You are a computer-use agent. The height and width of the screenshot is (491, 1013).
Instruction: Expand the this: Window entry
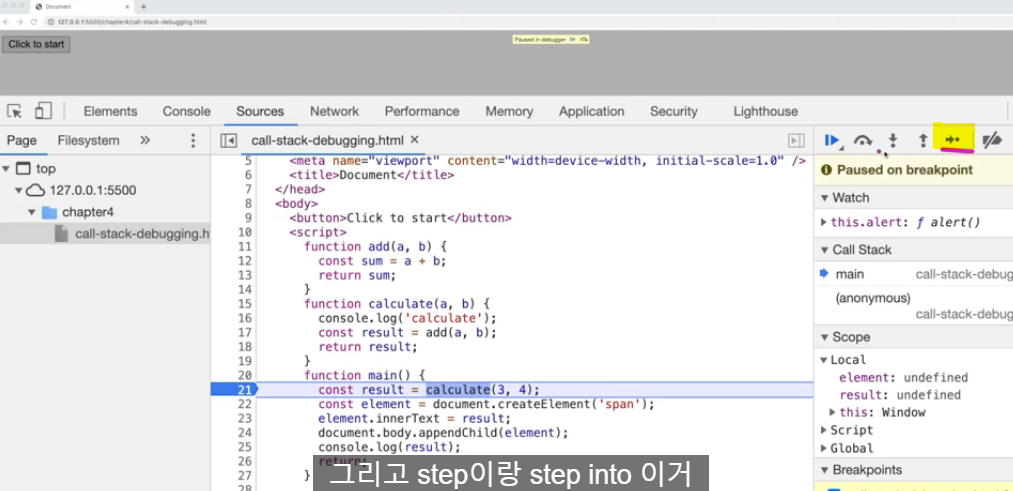click(833, 412)
